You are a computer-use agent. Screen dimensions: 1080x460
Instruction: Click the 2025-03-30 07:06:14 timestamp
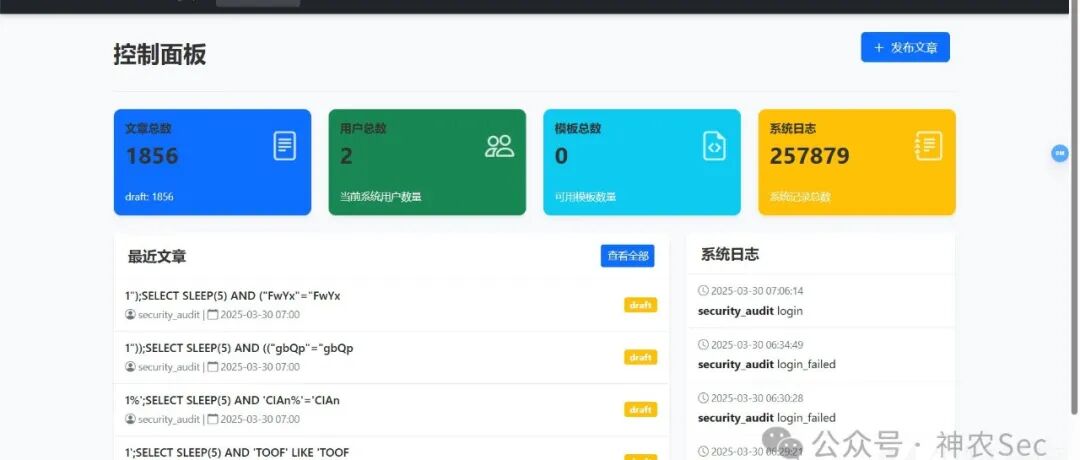click(x=757, y=291)
